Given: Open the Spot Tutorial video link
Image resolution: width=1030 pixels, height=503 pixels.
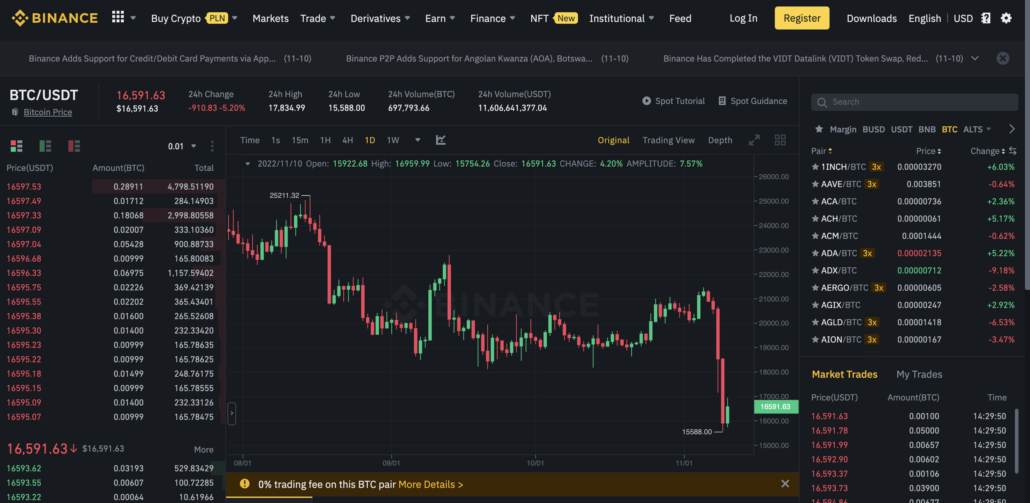Looking at the screenshot, I should [673, 101].
